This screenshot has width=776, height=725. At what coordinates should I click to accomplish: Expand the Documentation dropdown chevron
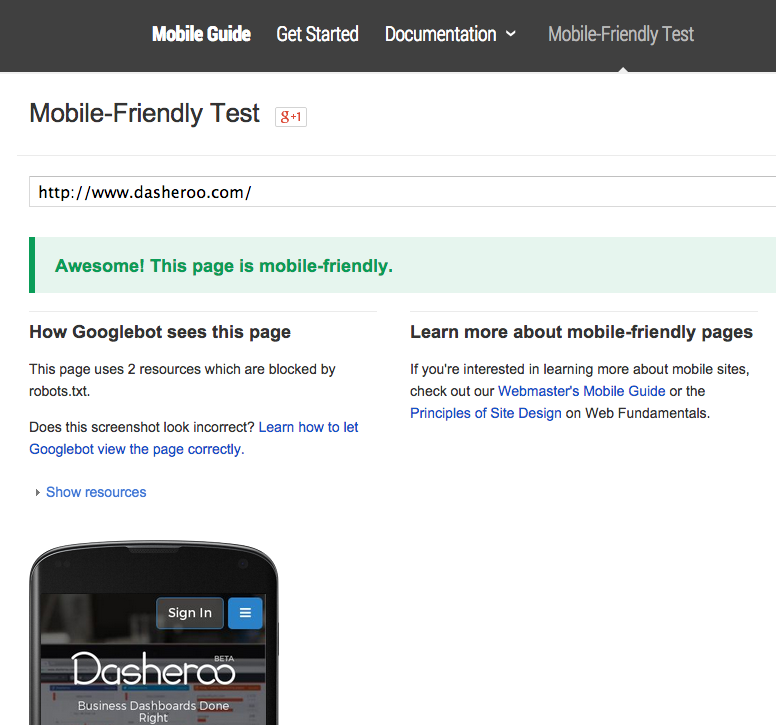coord(511,34)
